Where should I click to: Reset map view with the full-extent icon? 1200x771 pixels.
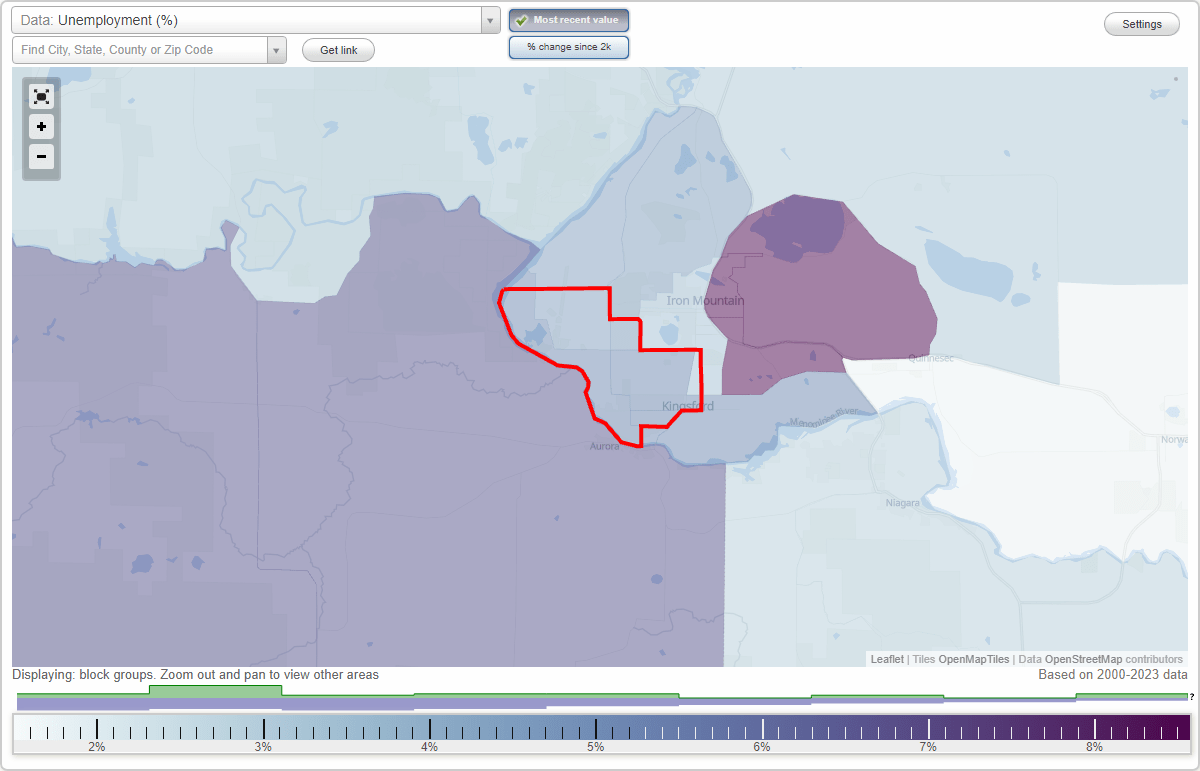tap(41, 96)
